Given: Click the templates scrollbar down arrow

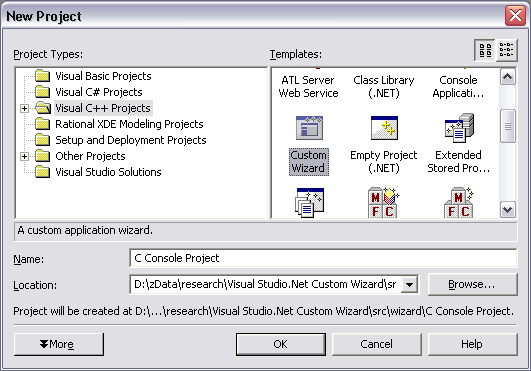Looking at the screenshot, I should pos(508,210).
